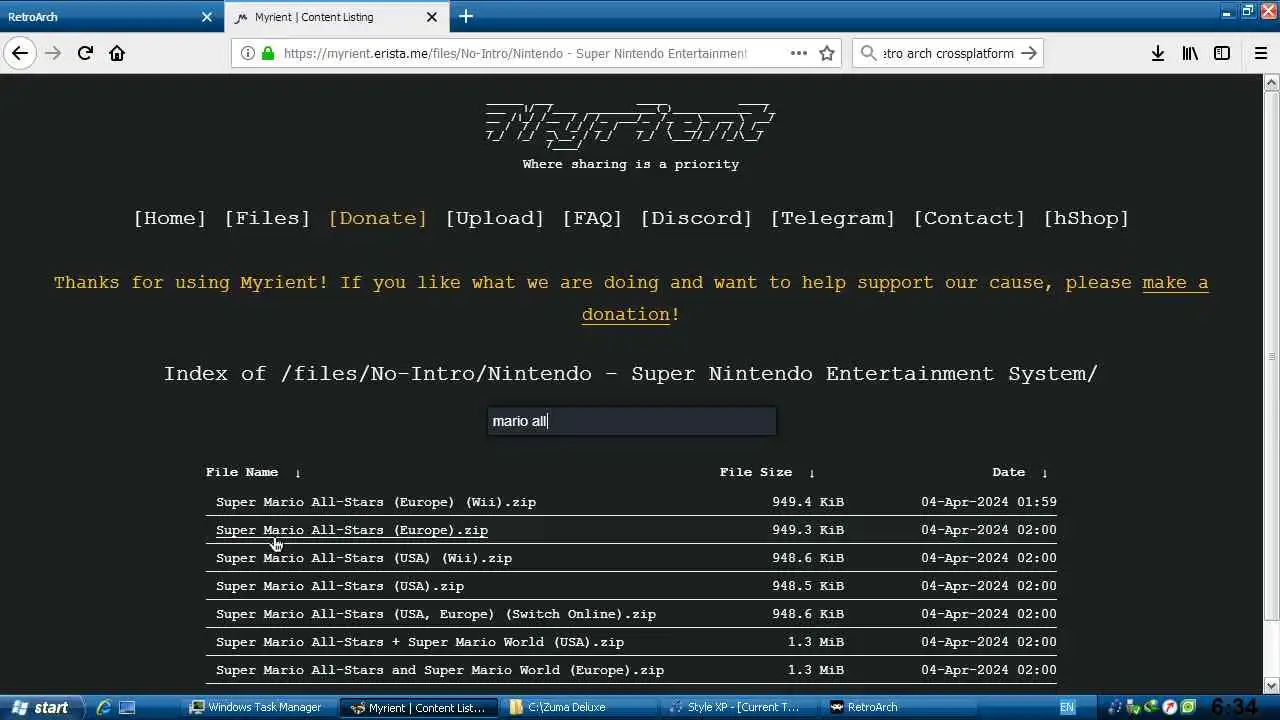Reload the current page
Image resolution: width=1280 pixels, height=720 pixels.
tap(85, 53)
